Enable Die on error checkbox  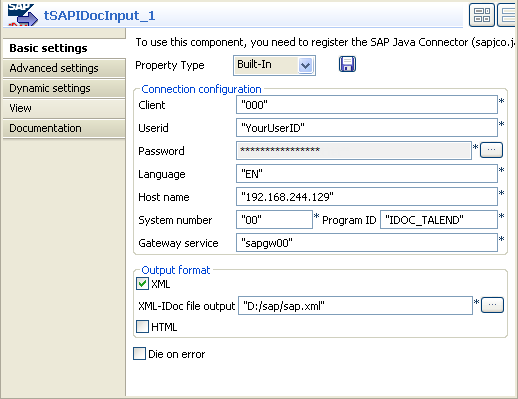tap(139, 354)
